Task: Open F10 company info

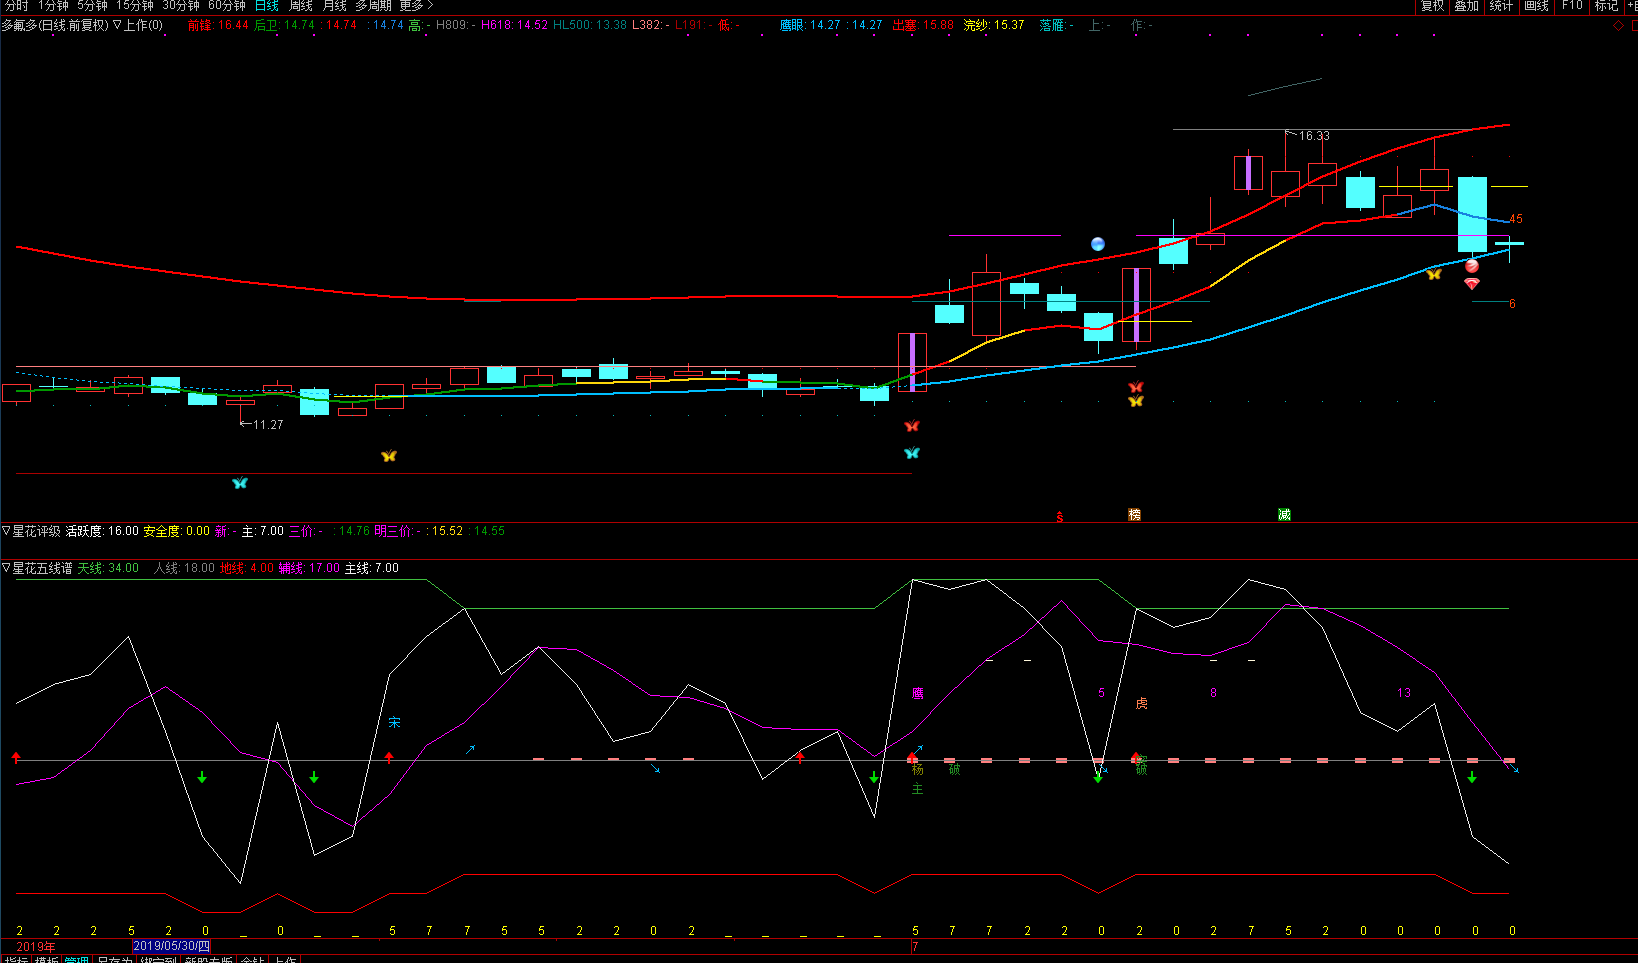Action: pyautogui.click(x=1572, y=6)
